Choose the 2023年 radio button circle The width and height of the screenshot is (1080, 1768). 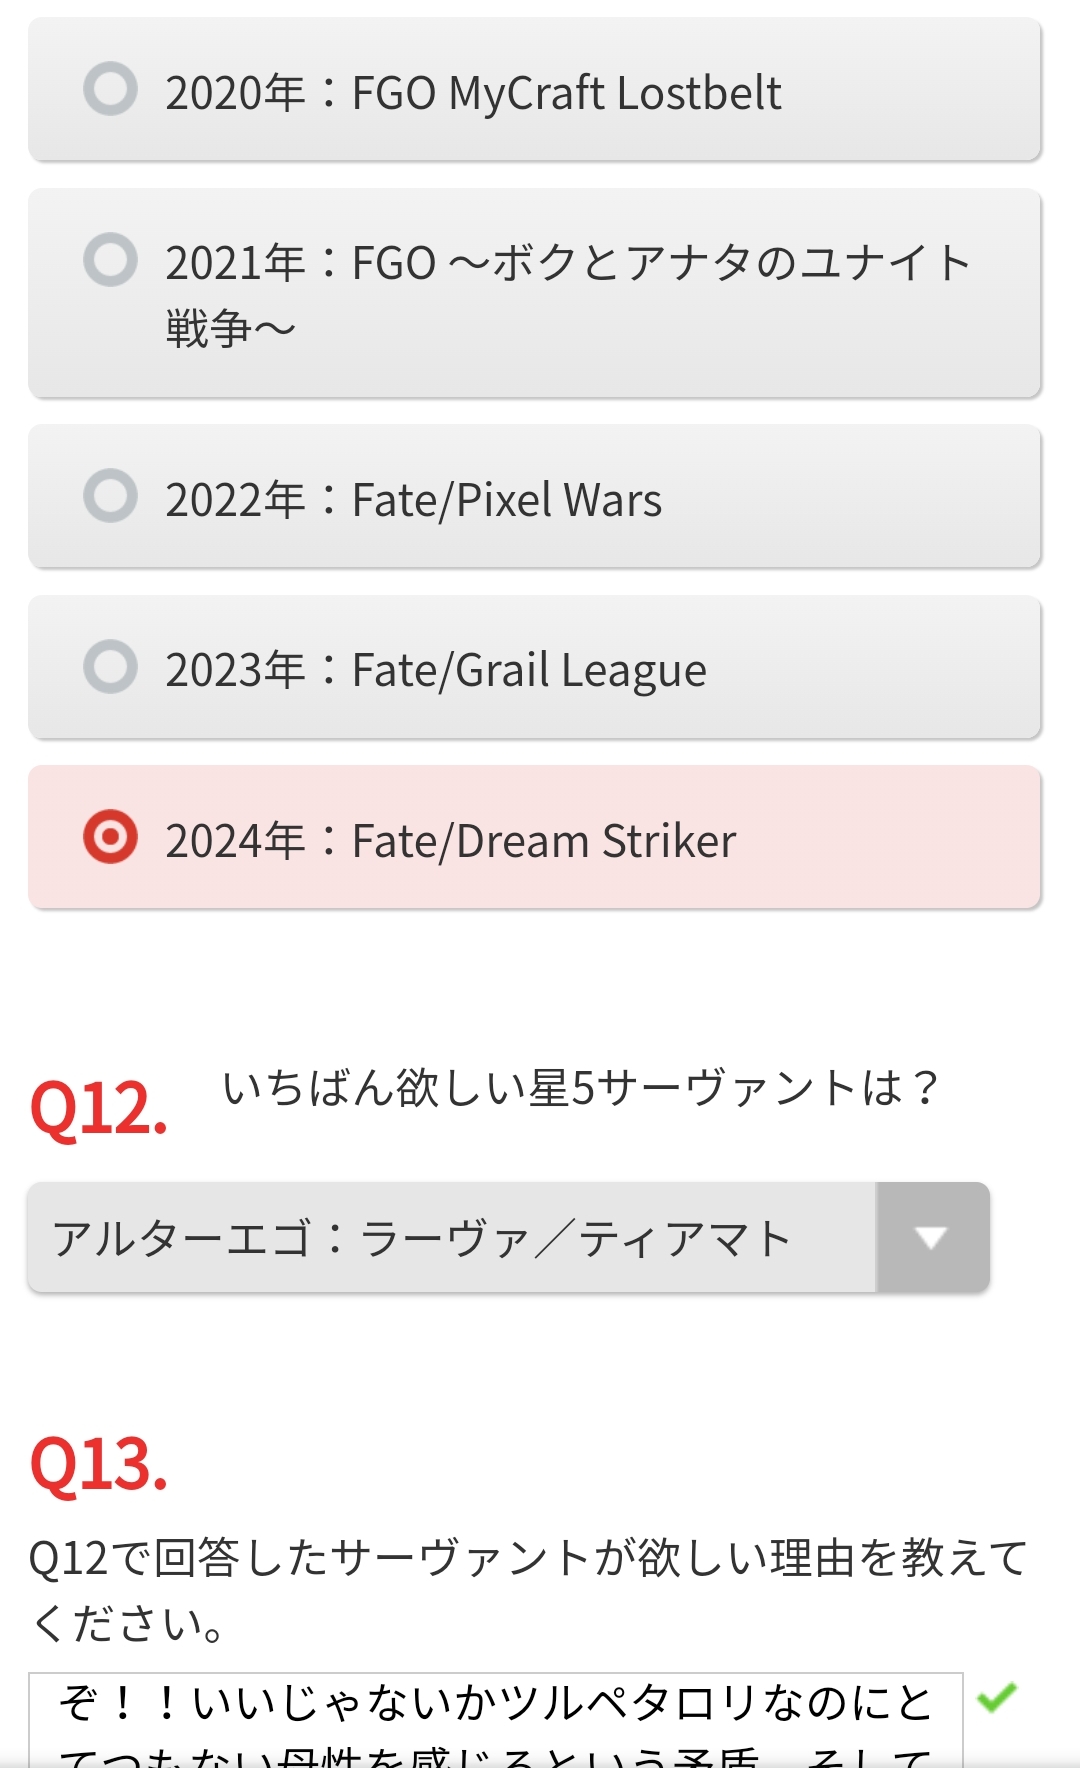click(x=110, y=666)
